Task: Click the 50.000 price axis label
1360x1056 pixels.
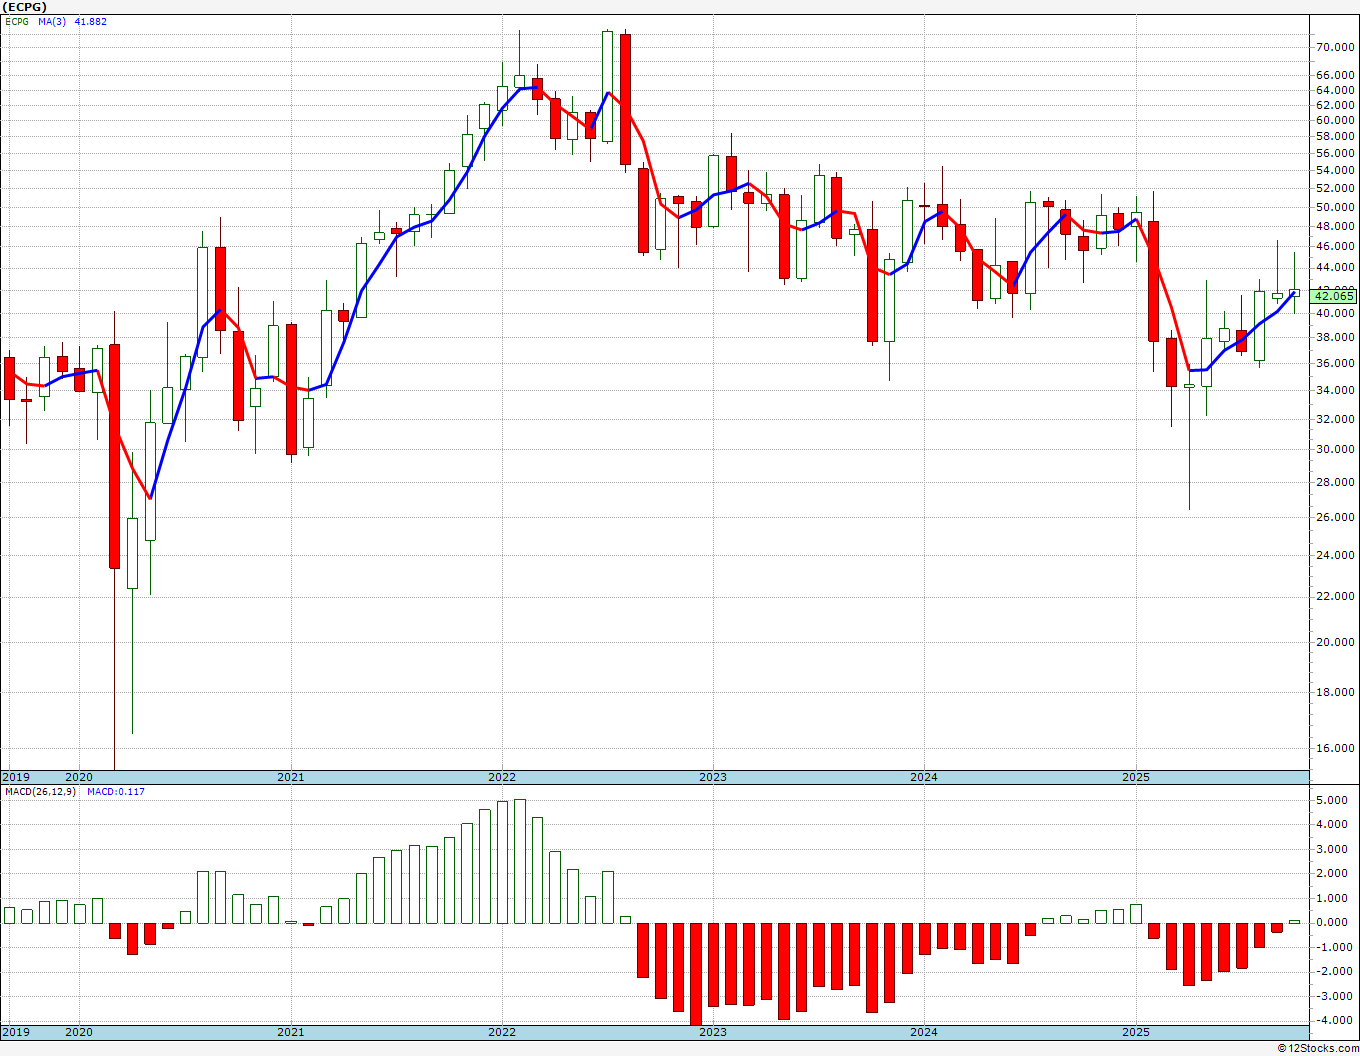Action: pos(1335,208)
